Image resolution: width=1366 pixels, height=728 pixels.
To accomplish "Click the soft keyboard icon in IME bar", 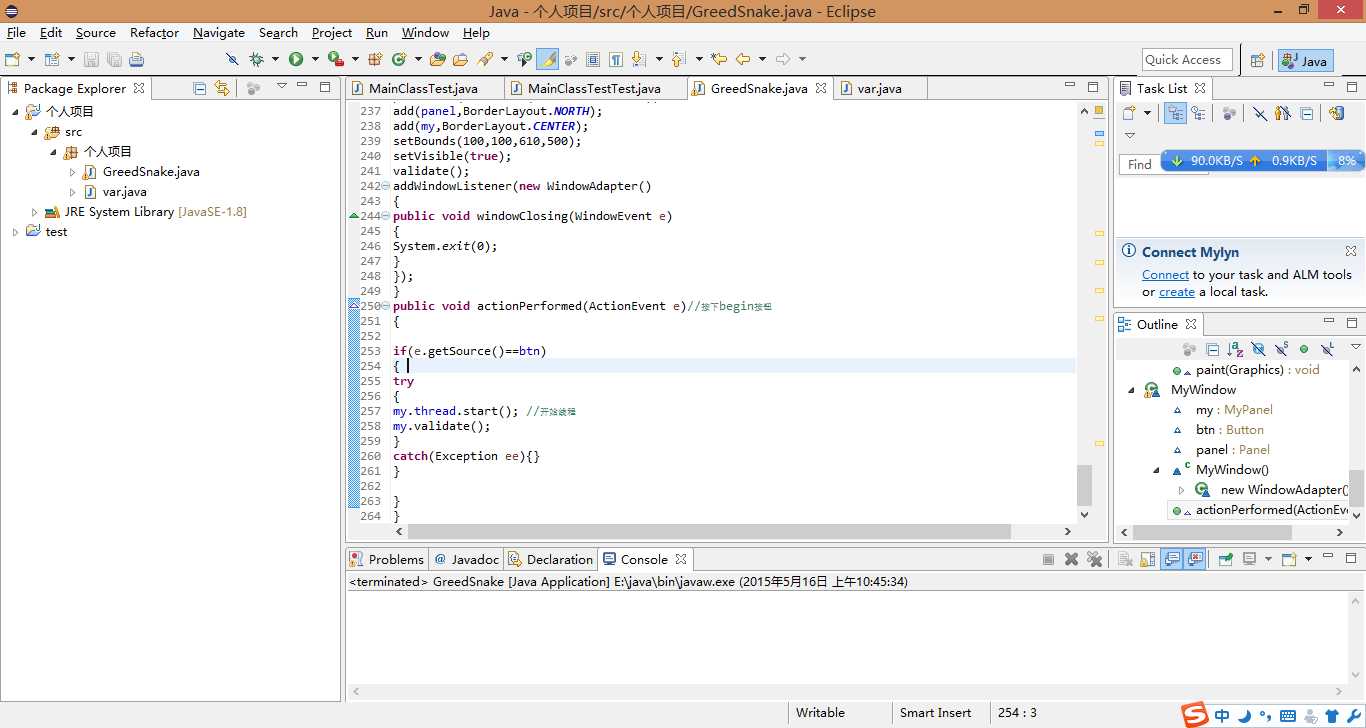I will click(1287, 716).
